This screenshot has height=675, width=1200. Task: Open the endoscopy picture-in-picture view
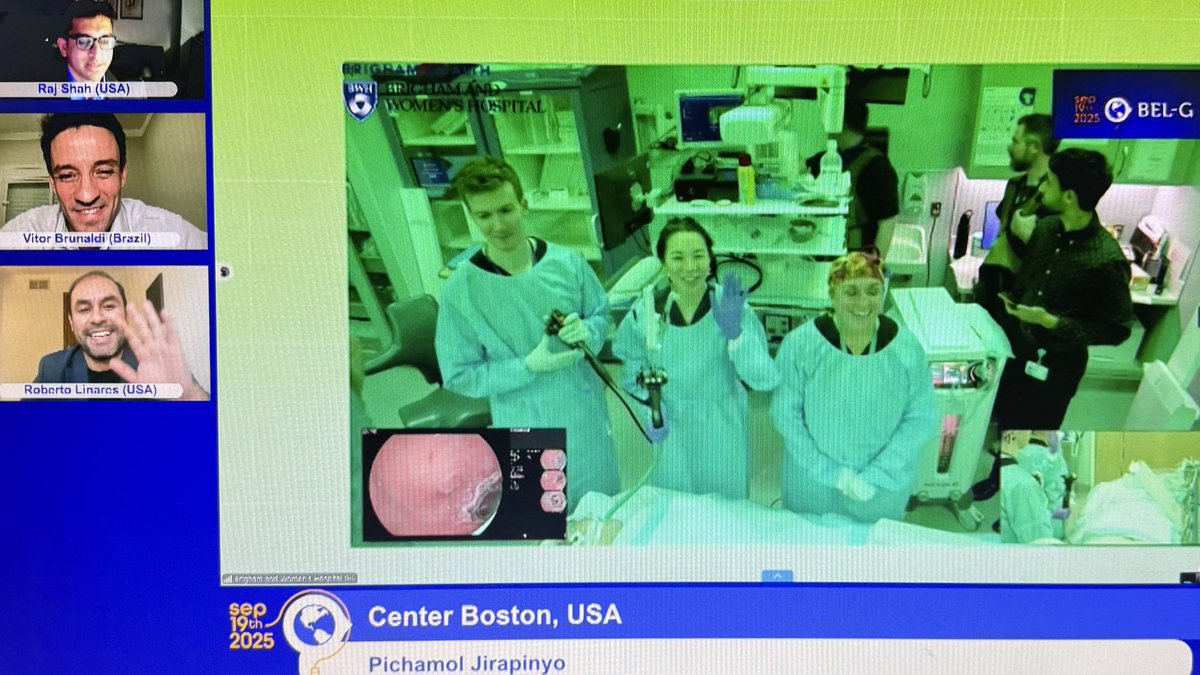point(464,485)
